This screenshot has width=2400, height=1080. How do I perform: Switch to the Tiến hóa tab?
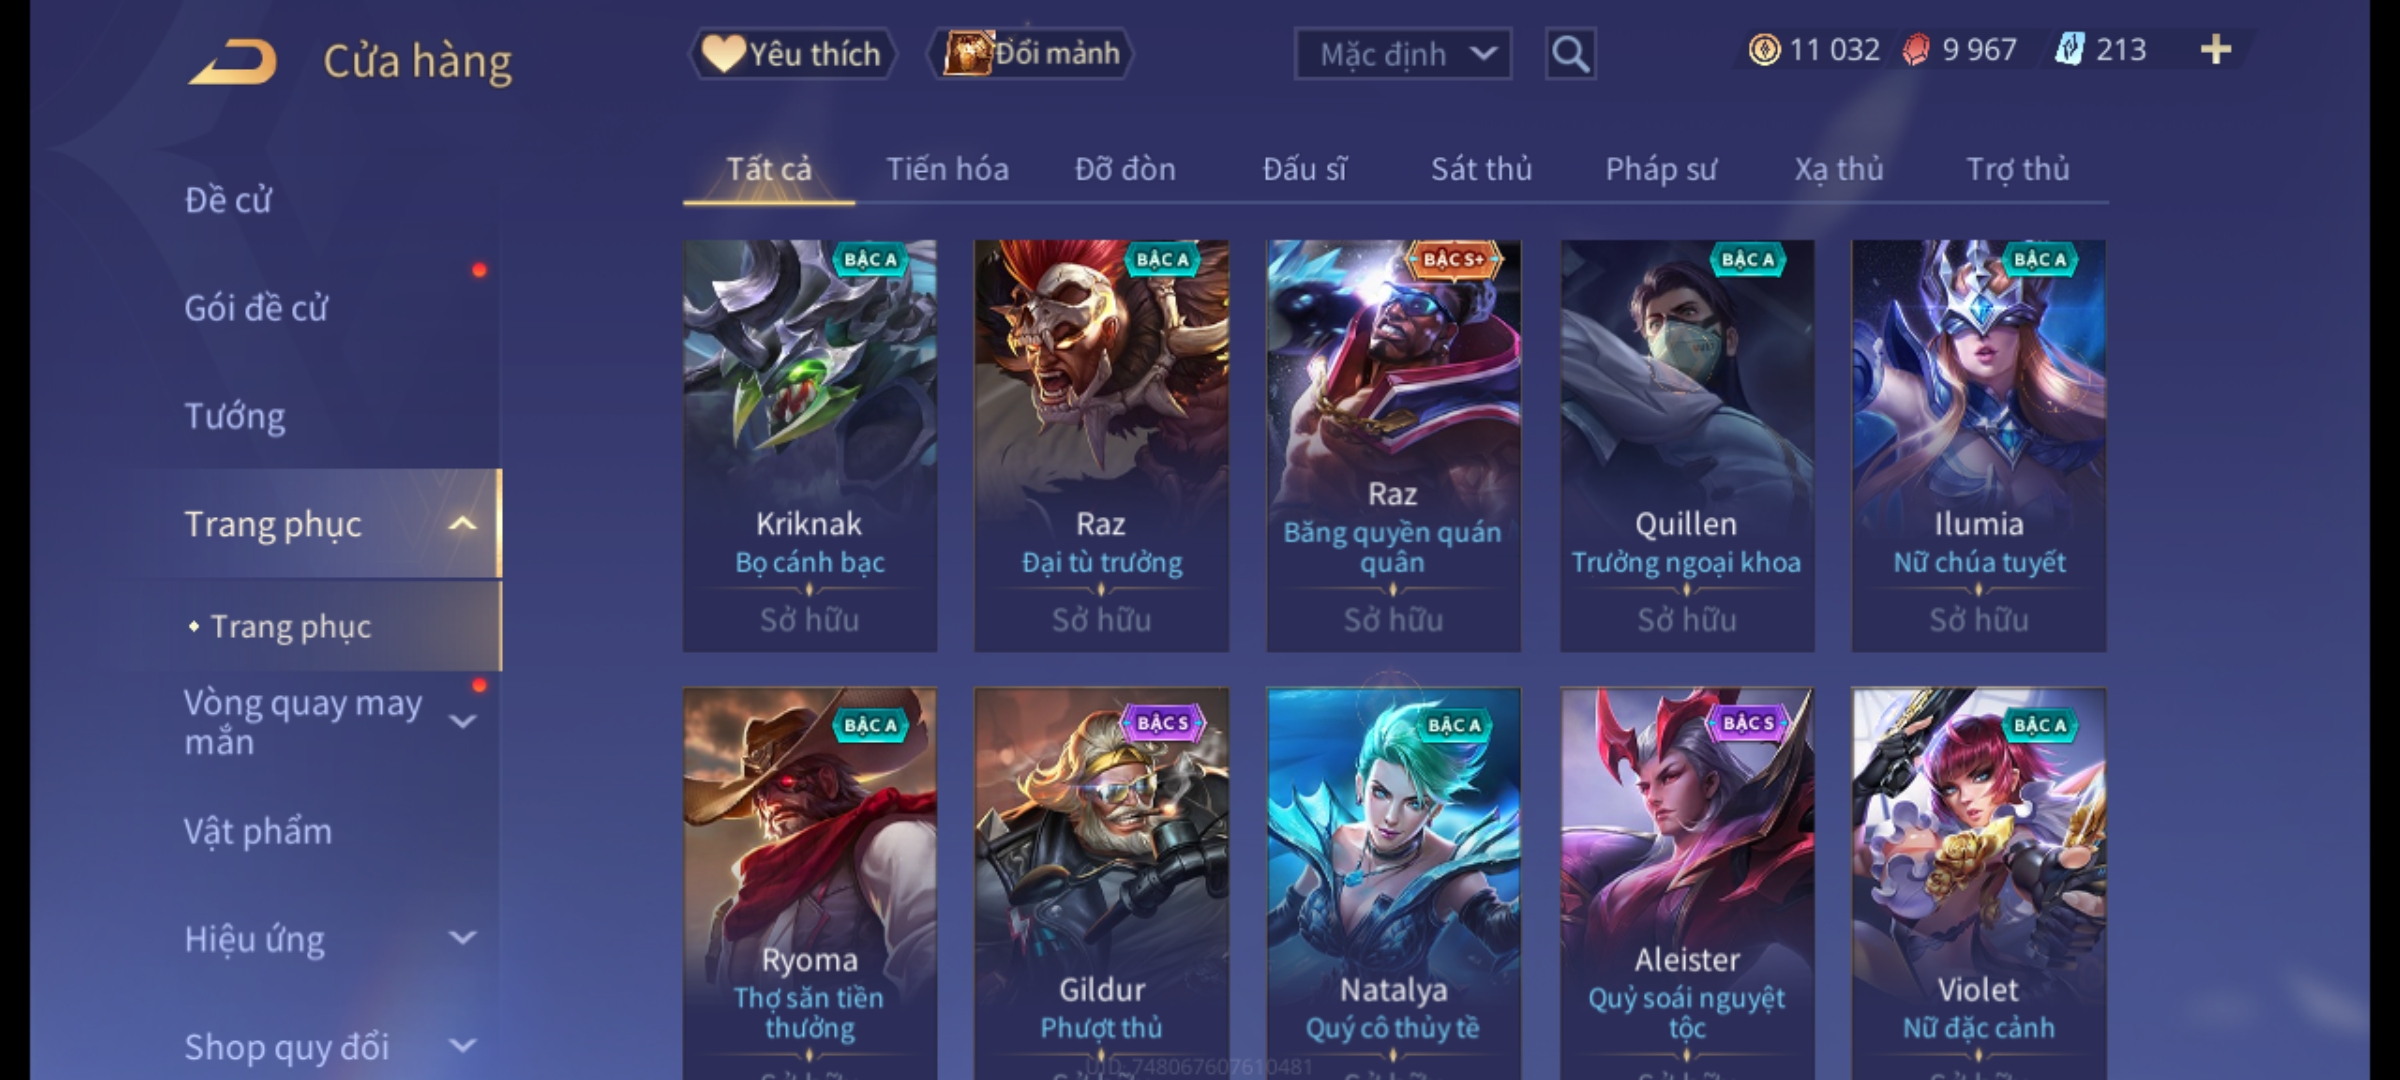pos(947,169)
